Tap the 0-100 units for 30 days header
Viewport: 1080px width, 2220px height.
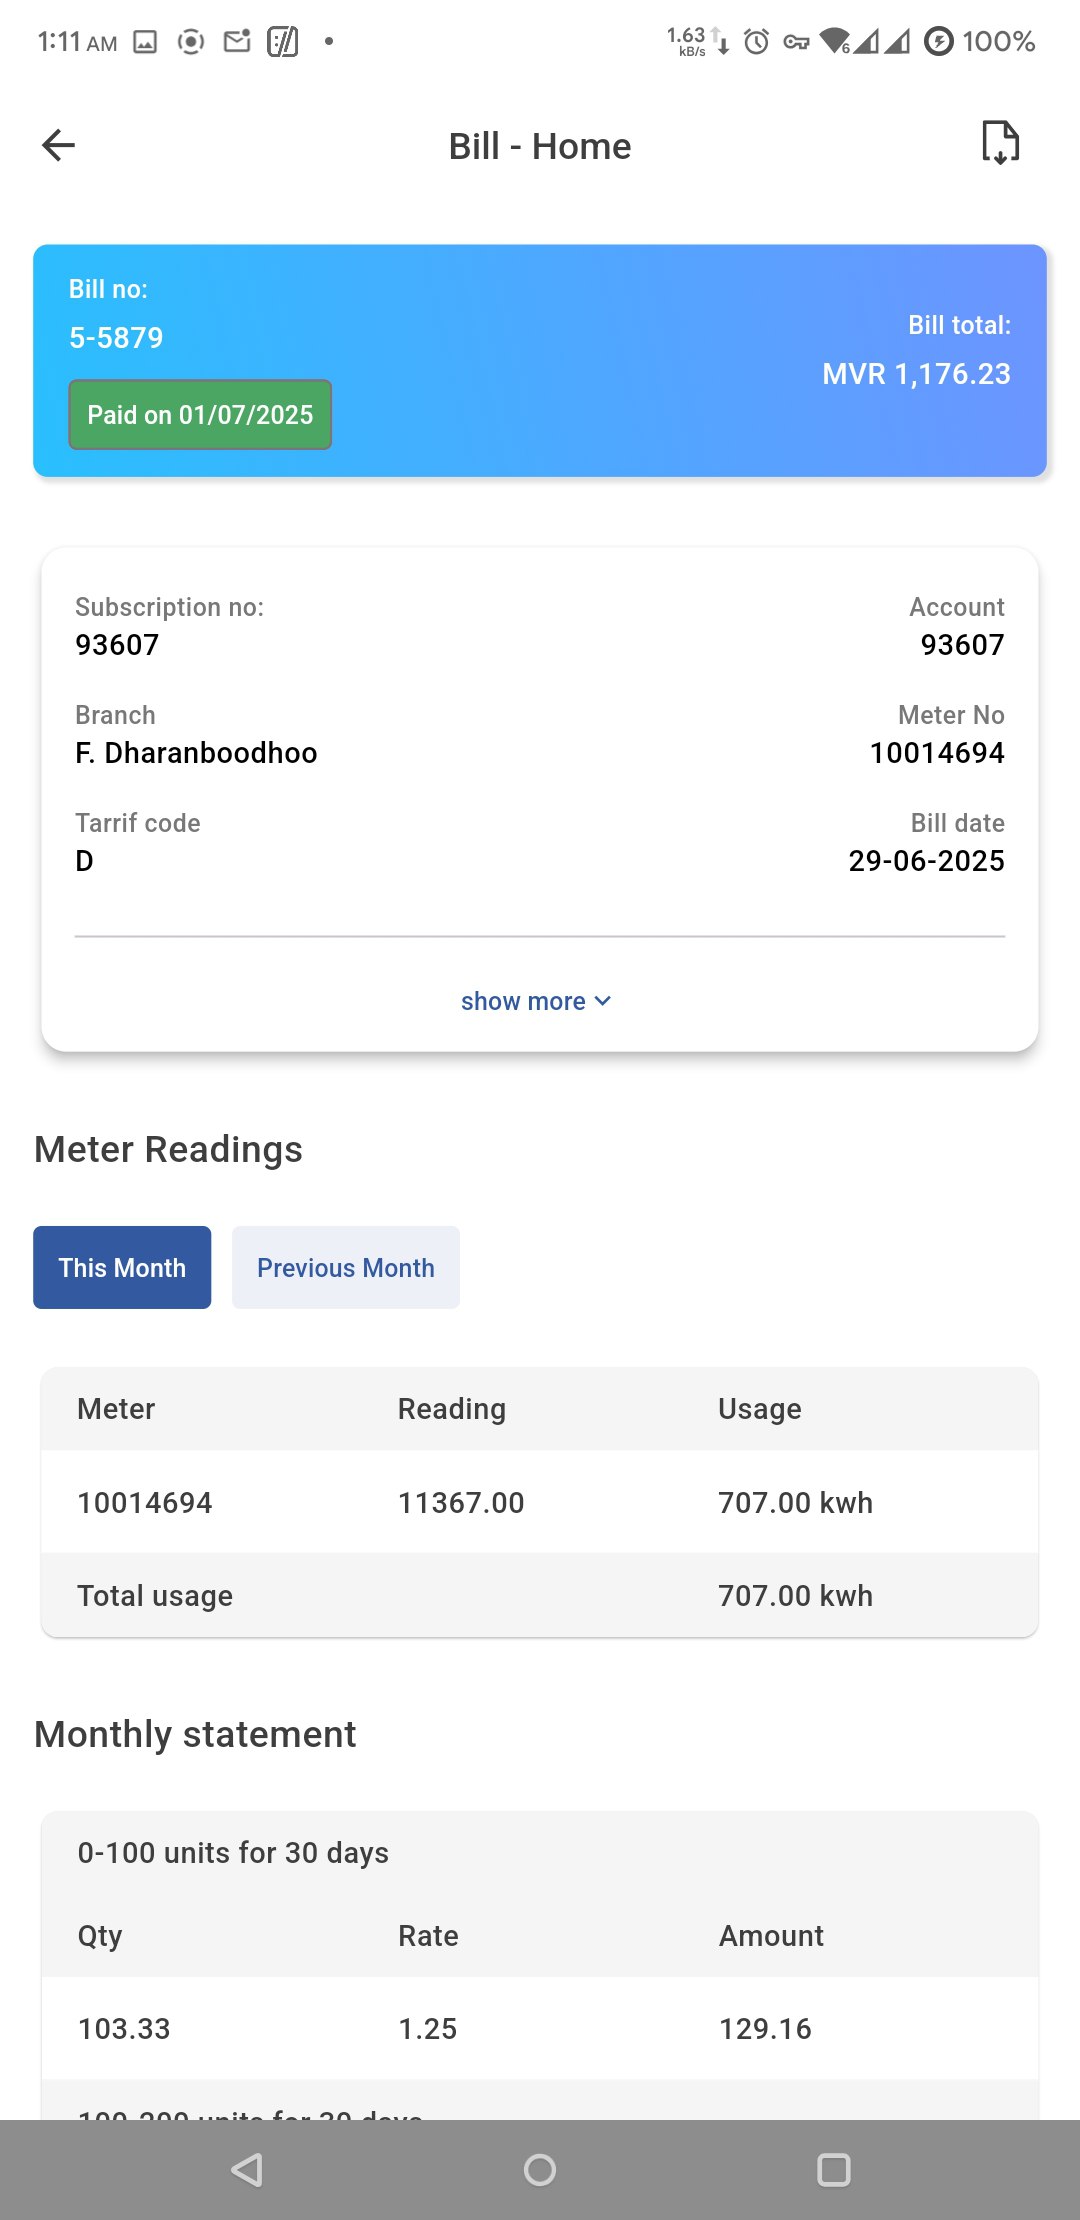tap(233, 1852)
